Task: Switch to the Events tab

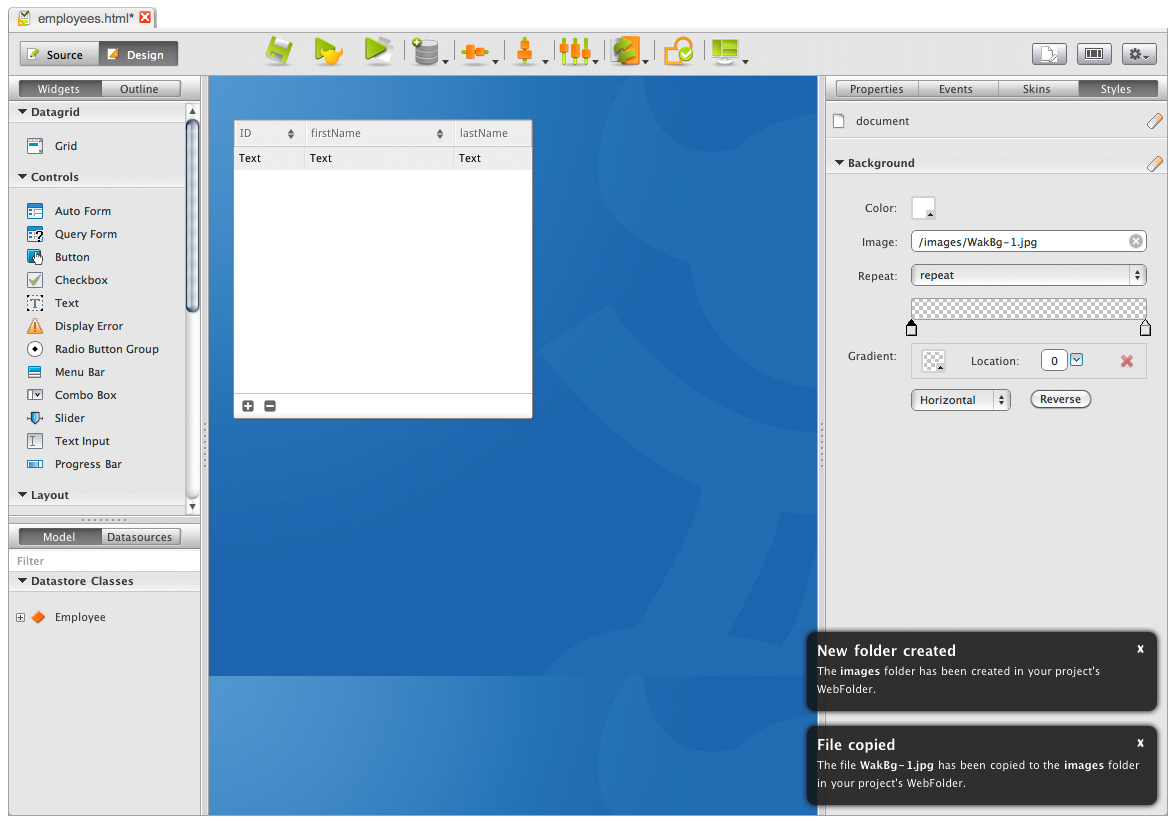Action: (x=955, y=89)
